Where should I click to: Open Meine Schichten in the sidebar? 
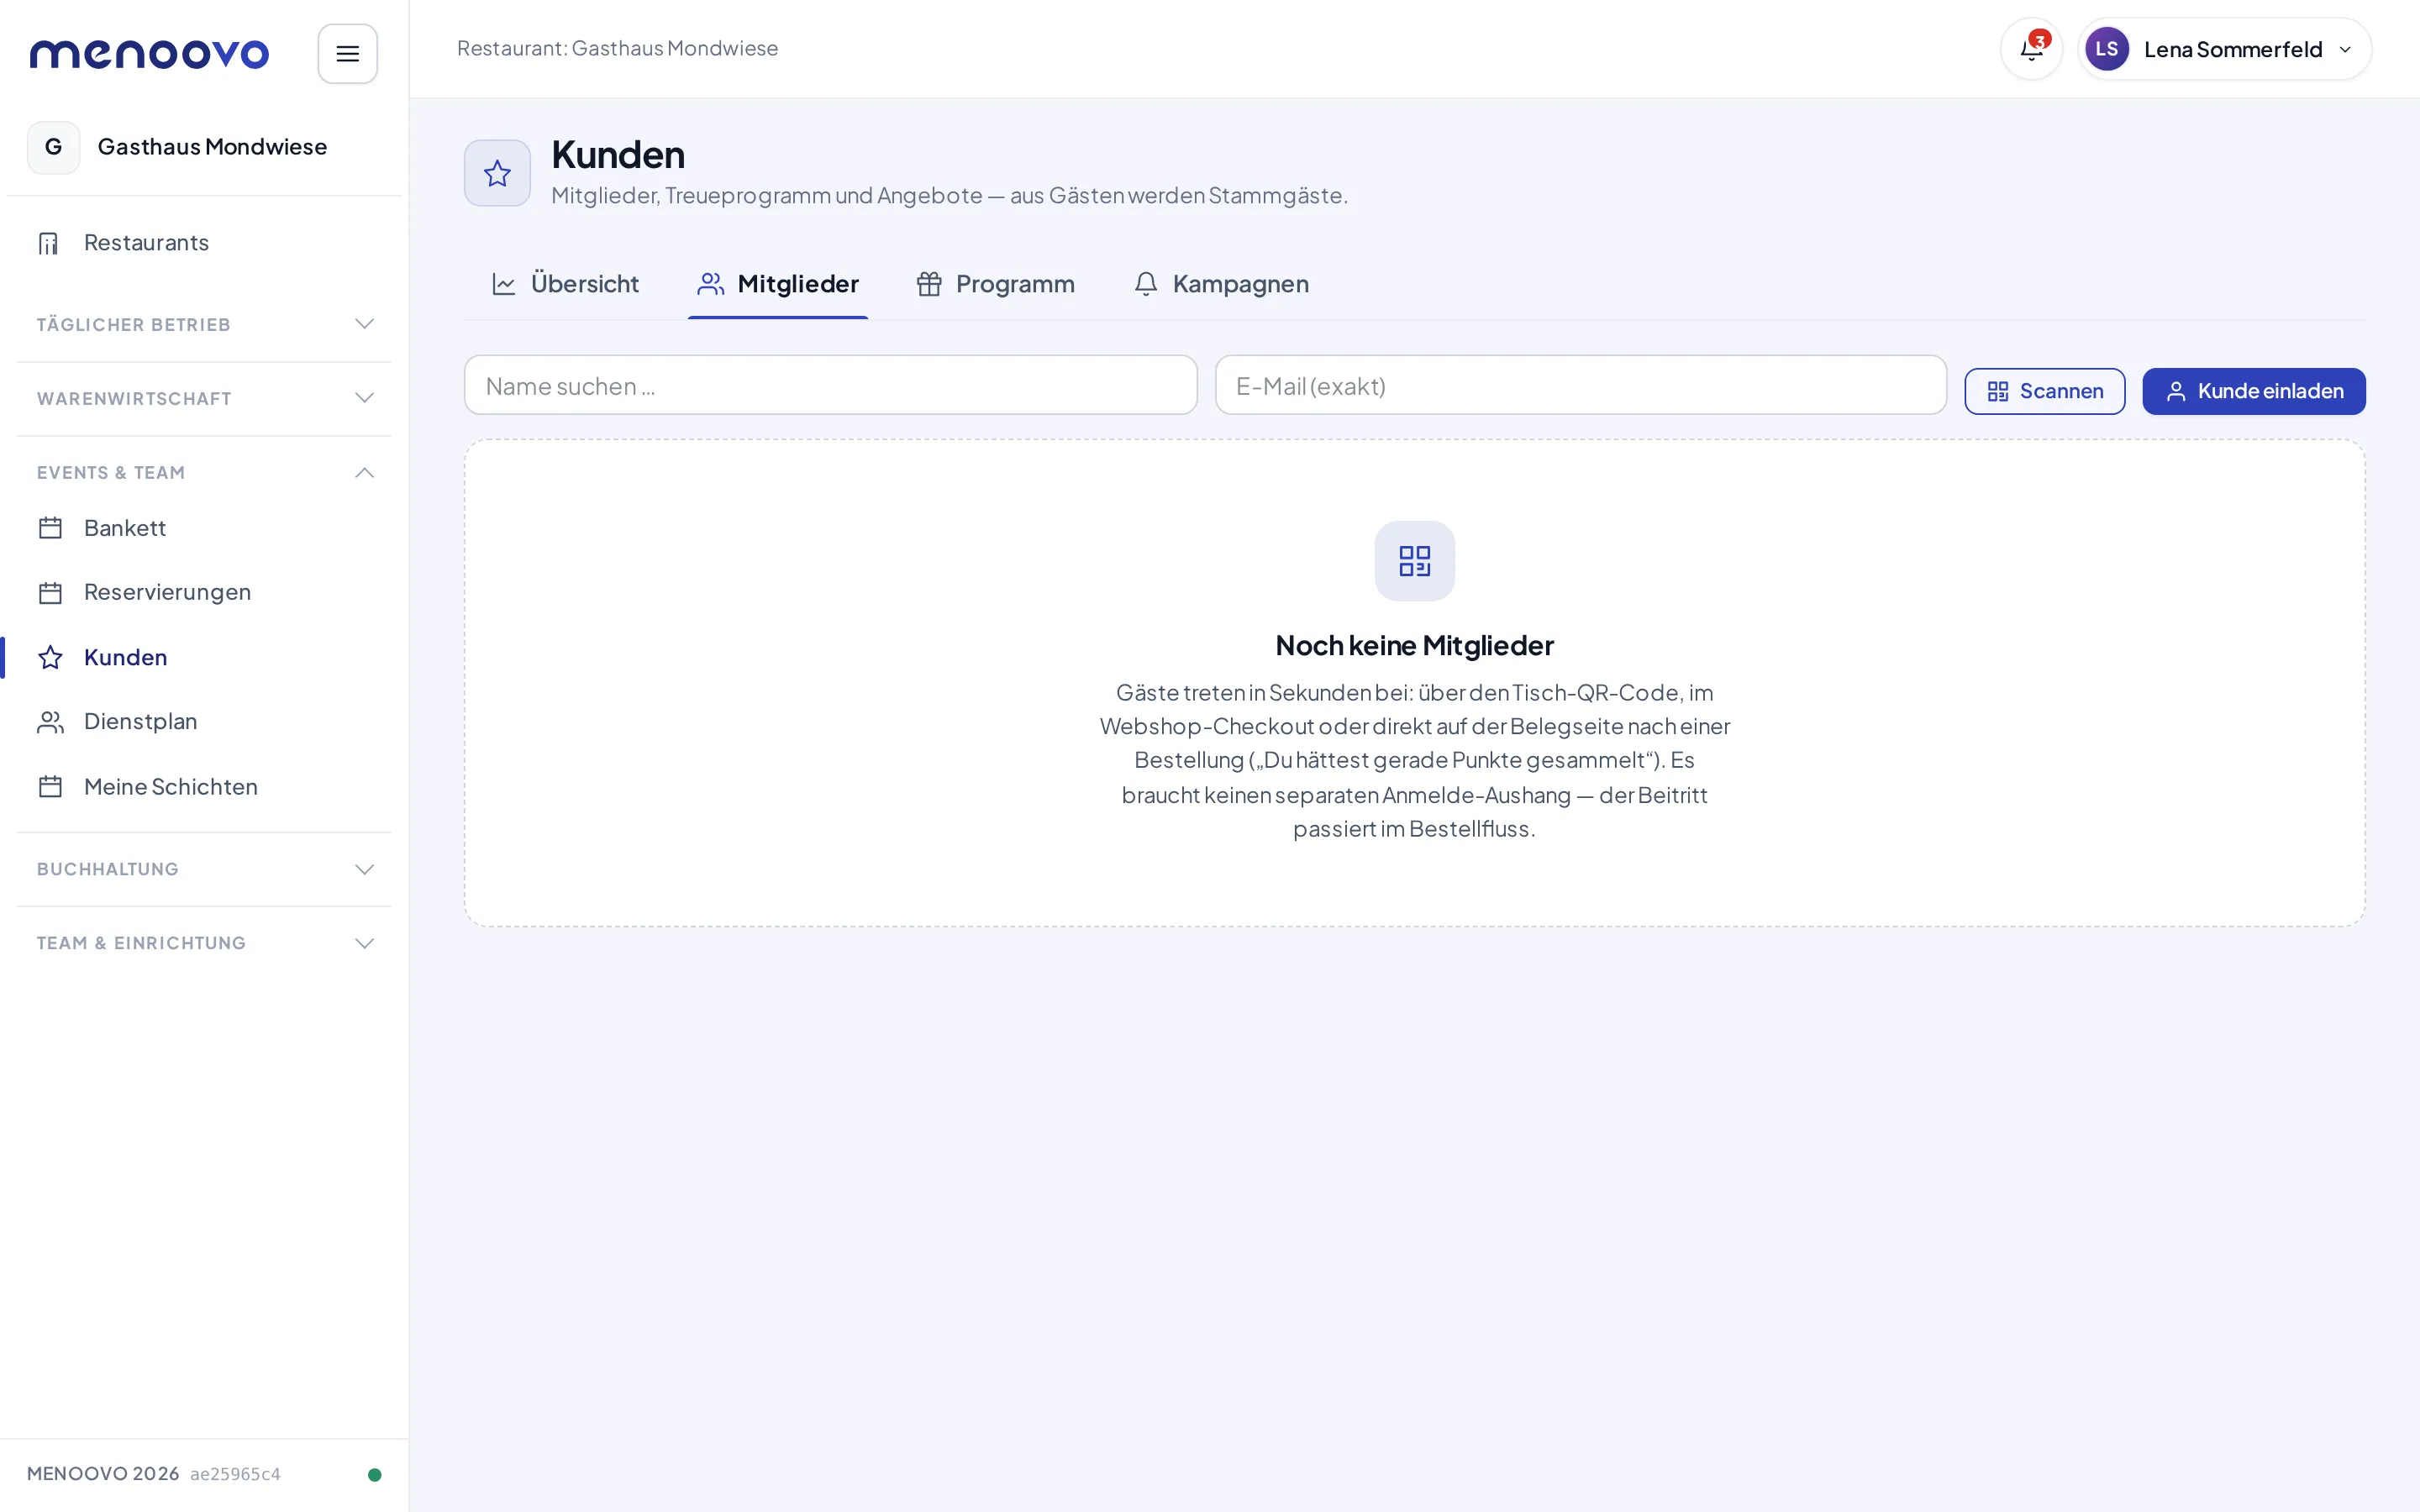pos(204,787)
